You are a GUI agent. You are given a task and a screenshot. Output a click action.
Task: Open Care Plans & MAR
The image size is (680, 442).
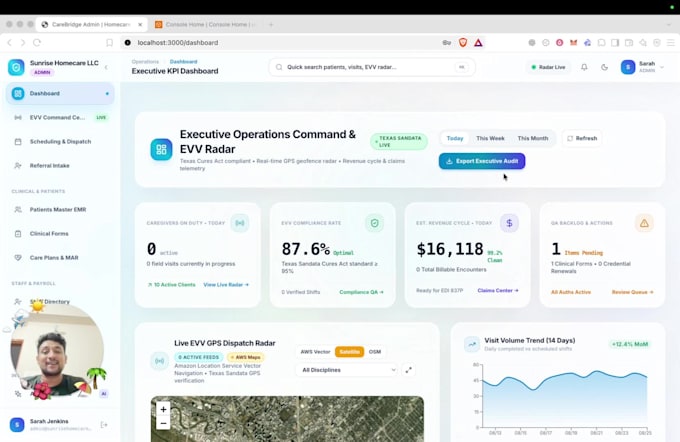(x=60, y=258)
